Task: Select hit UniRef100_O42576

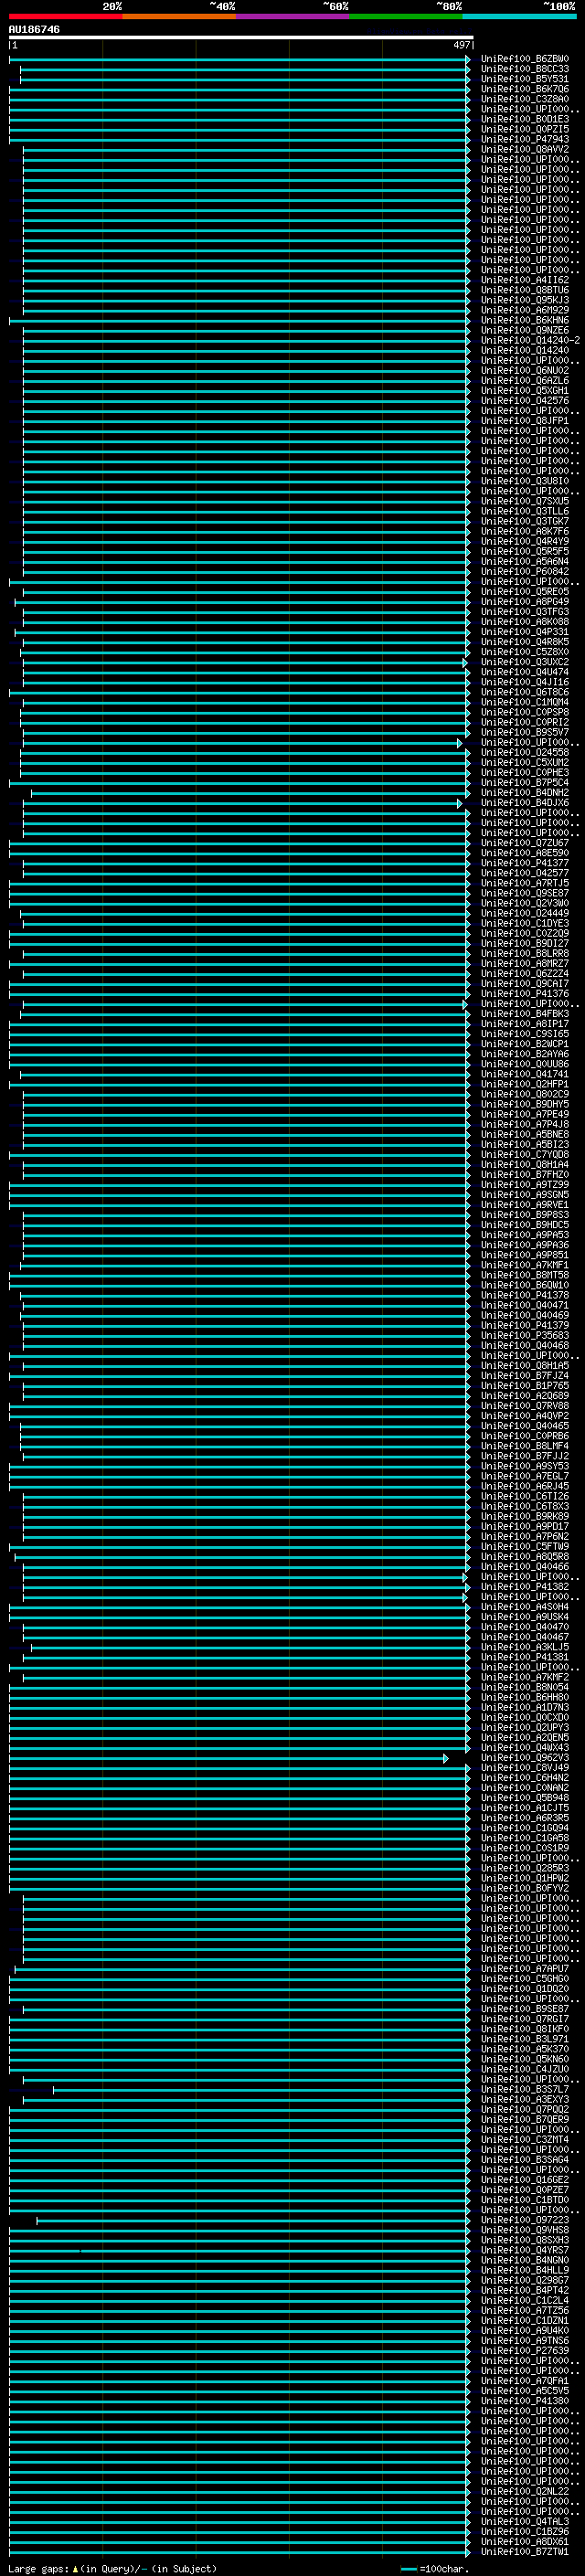Action: coord(525,400)
